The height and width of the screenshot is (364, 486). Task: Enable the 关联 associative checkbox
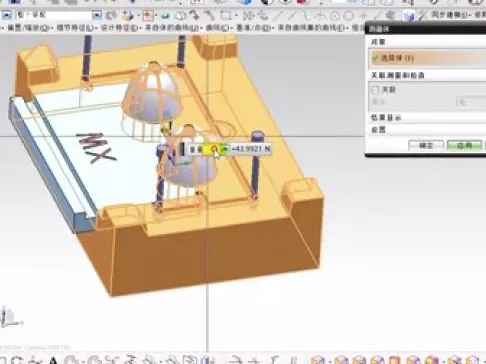375,89
